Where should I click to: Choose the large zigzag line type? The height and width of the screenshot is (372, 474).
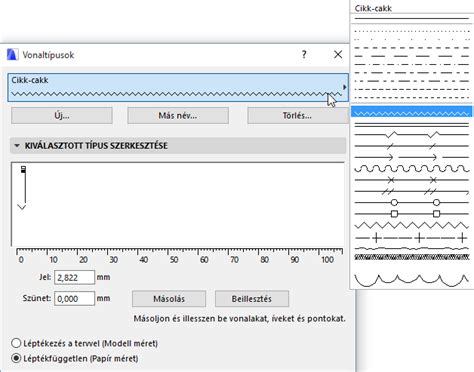point(412,225)
